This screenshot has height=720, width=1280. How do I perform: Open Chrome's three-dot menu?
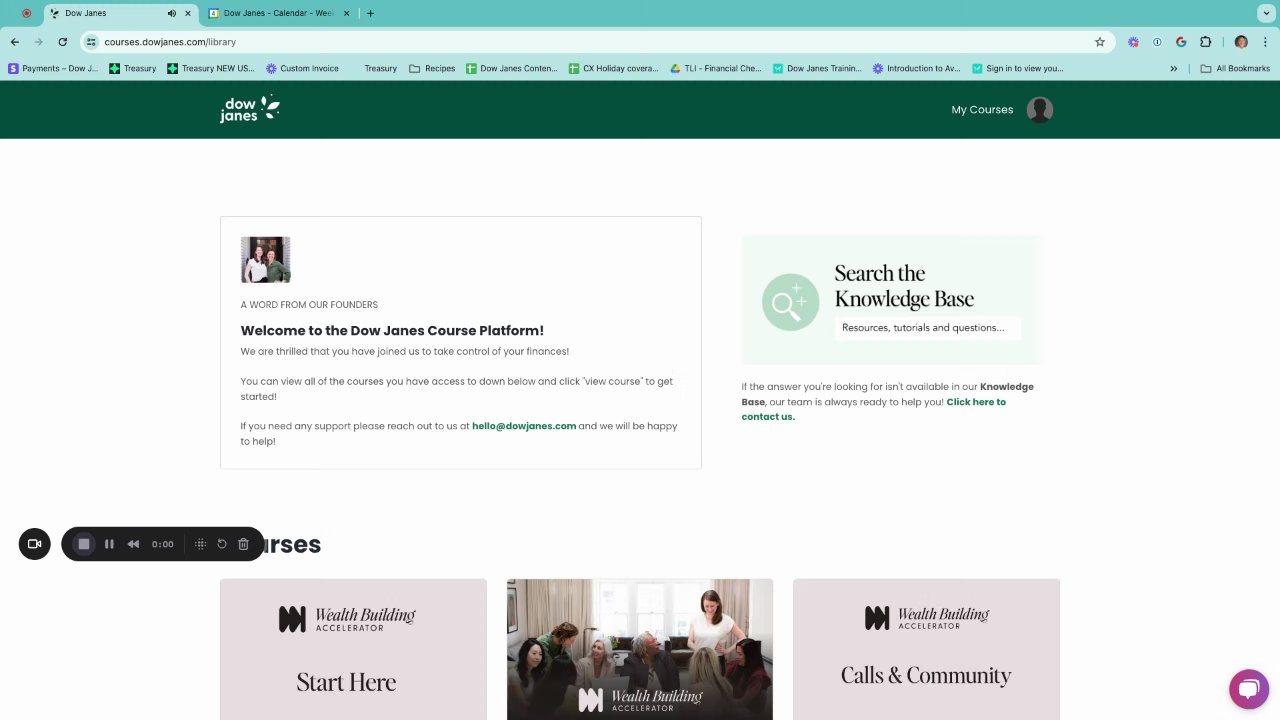pos(1265,42)
